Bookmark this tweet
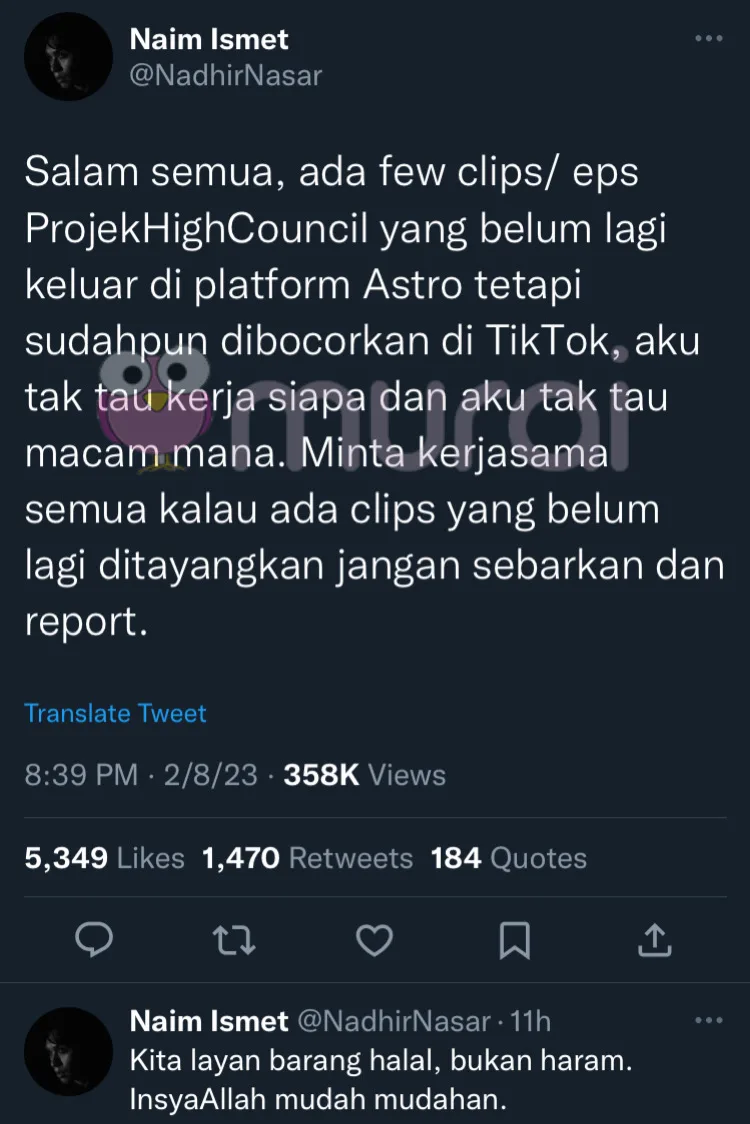The image size is (750, 1124). click(x=515, y=940)
